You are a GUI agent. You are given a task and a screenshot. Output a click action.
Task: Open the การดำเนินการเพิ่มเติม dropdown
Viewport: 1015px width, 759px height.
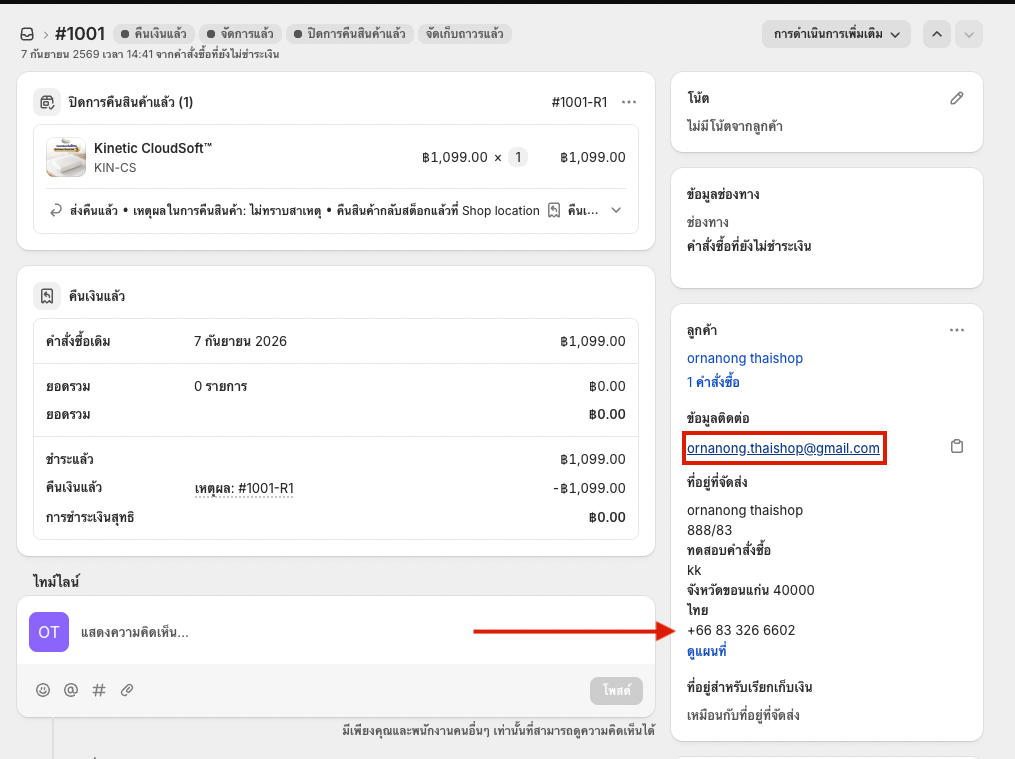point(836,34)
